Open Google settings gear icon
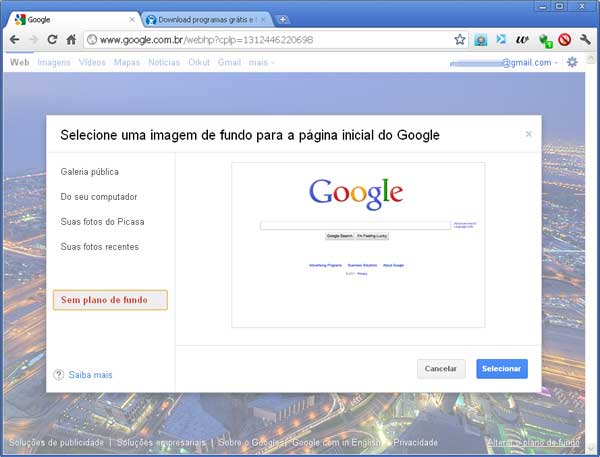 click(572, 62)
